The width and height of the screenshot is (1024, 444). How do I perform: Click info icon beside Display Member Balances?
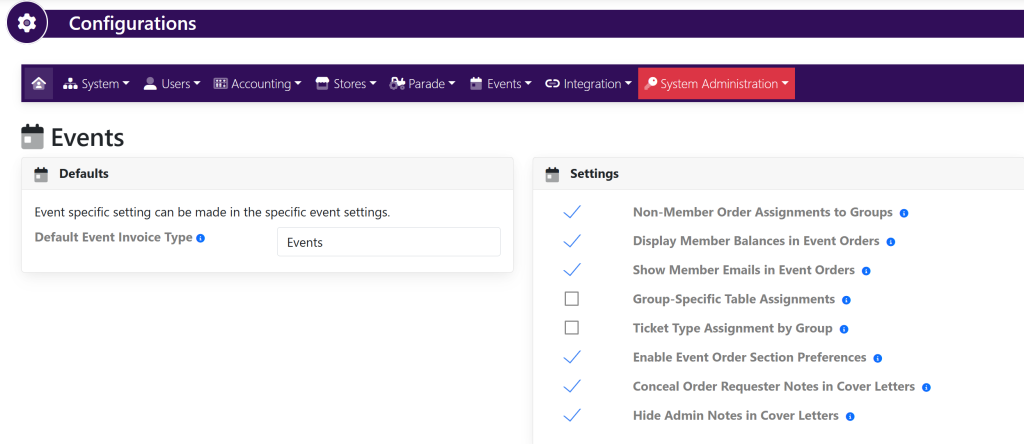pyautogui.click(x=891, y=242)
